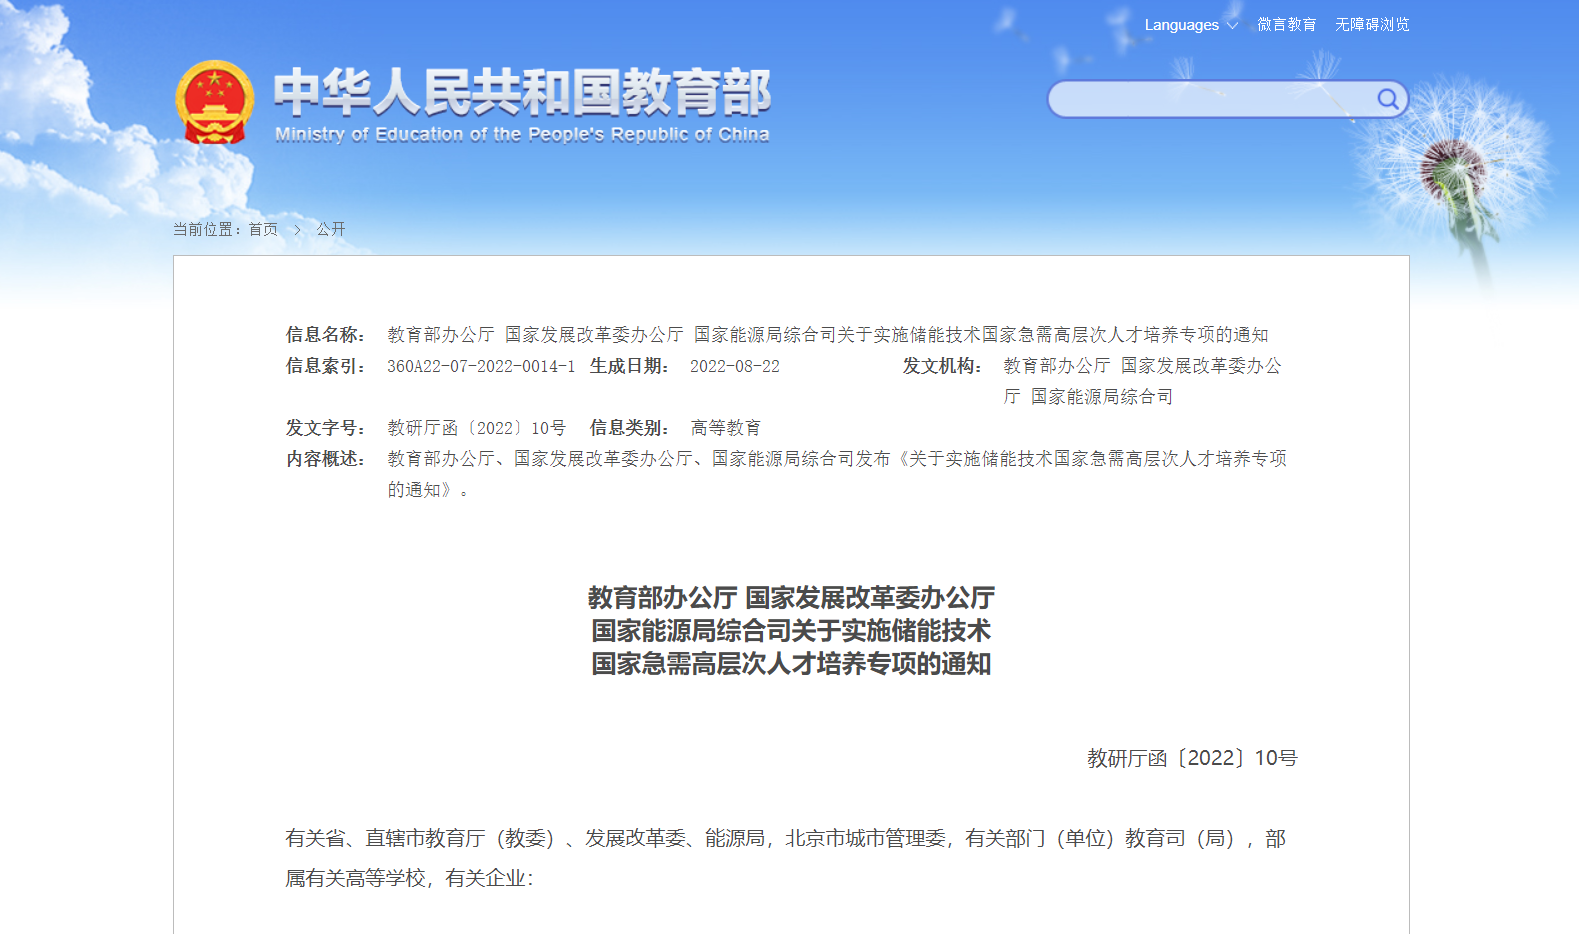Click the Ministry of Education English subtitle

coord(522,134)
